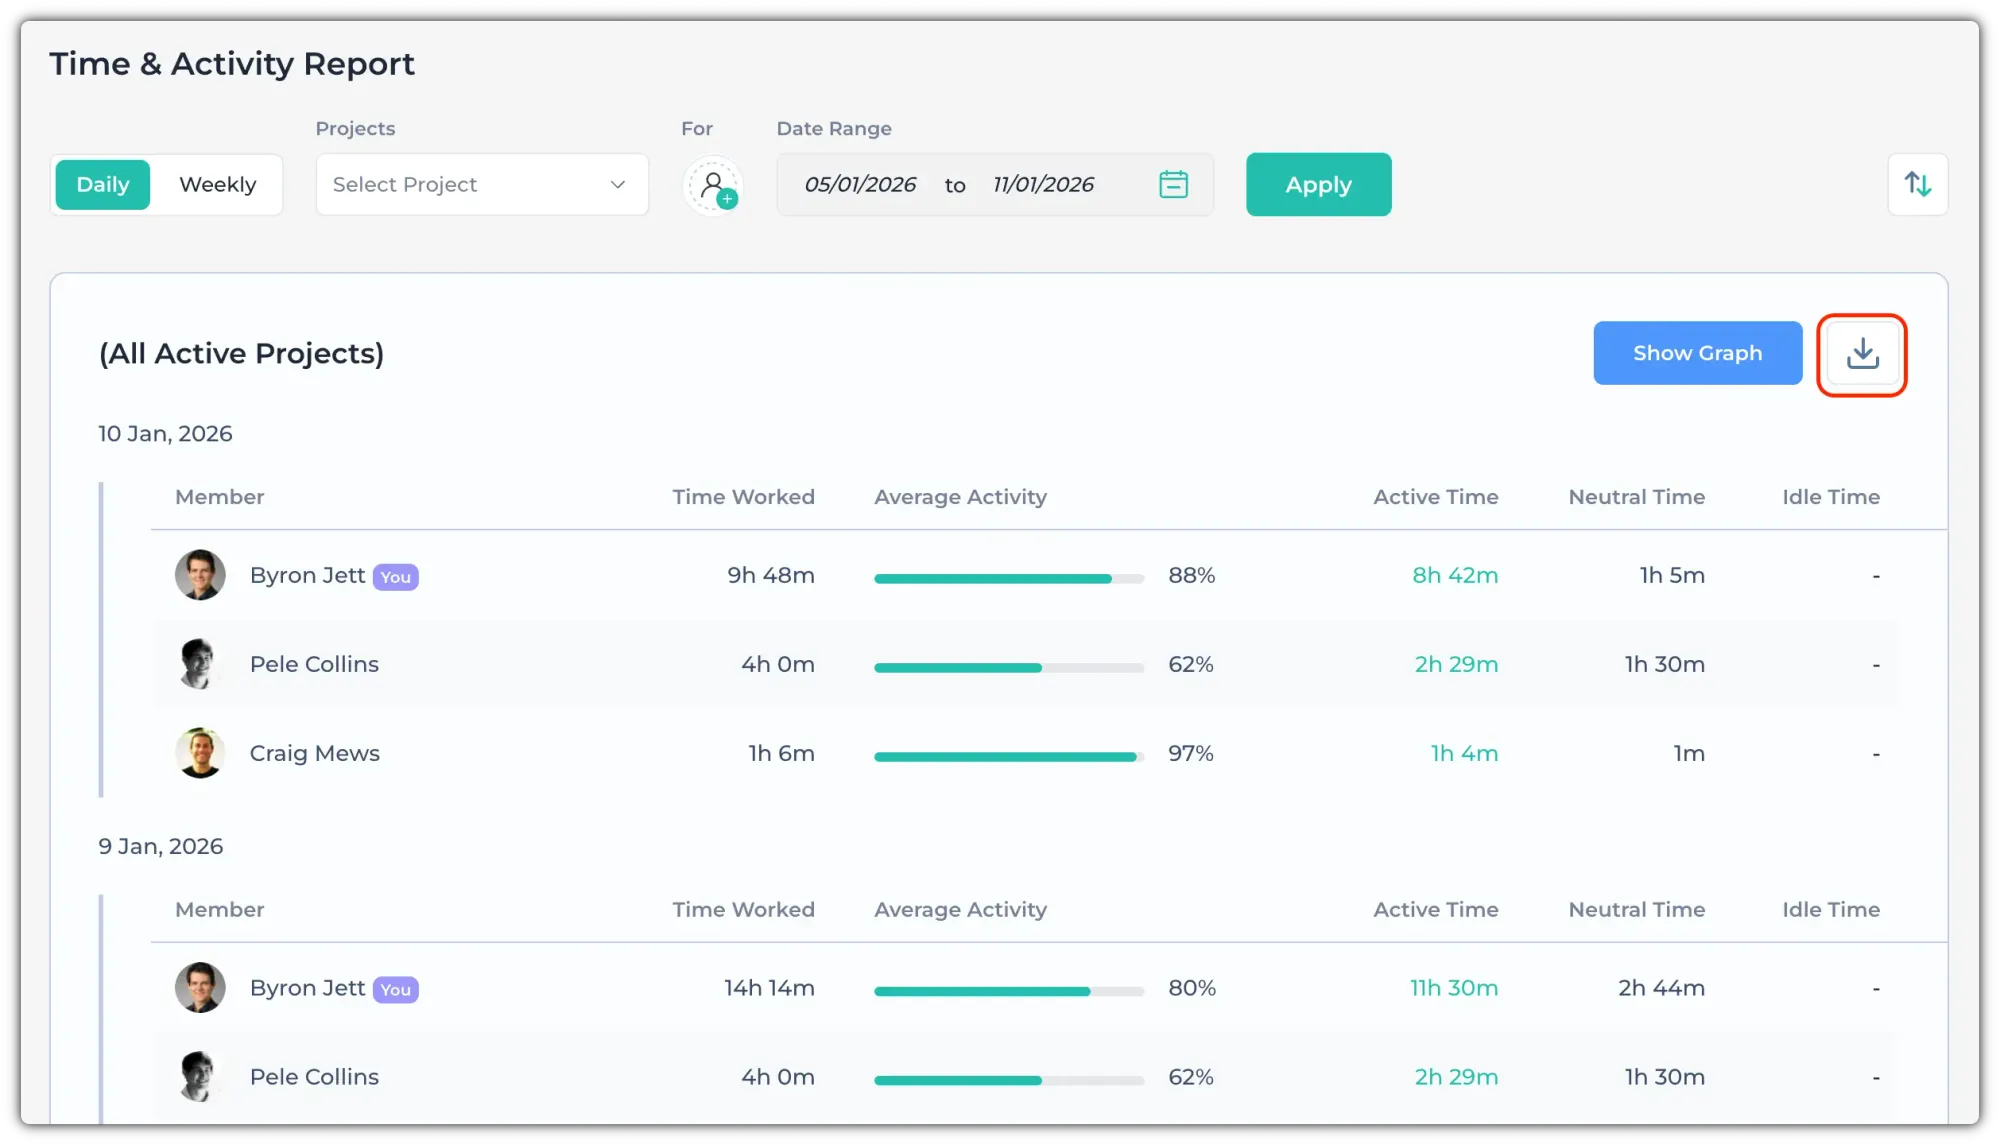Click the You badge next to Byron Jett
The image size is (2000, 1145).
click(x=395, y=577)
